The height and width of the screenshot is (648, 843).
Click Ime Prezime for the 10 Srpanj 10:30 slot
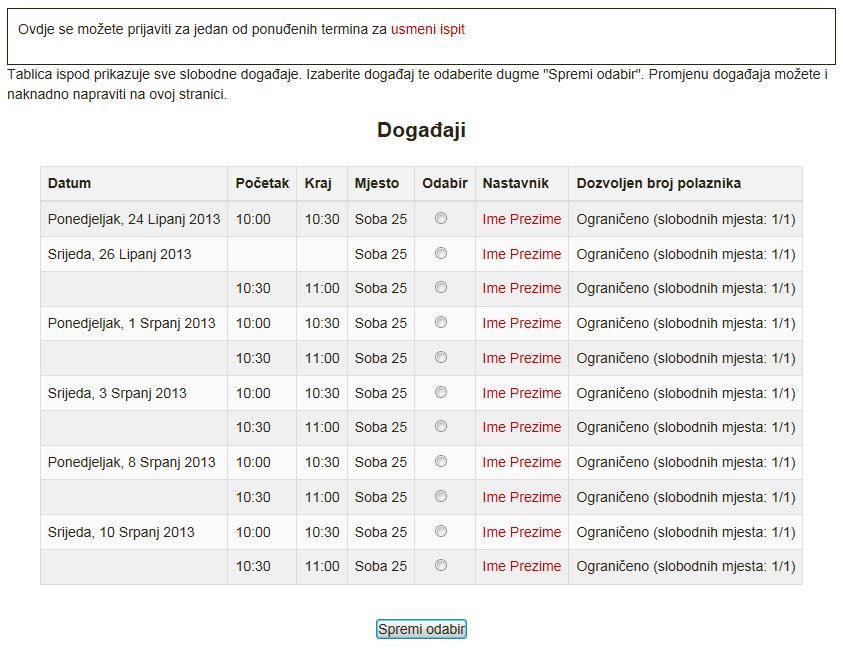[521, 566]
